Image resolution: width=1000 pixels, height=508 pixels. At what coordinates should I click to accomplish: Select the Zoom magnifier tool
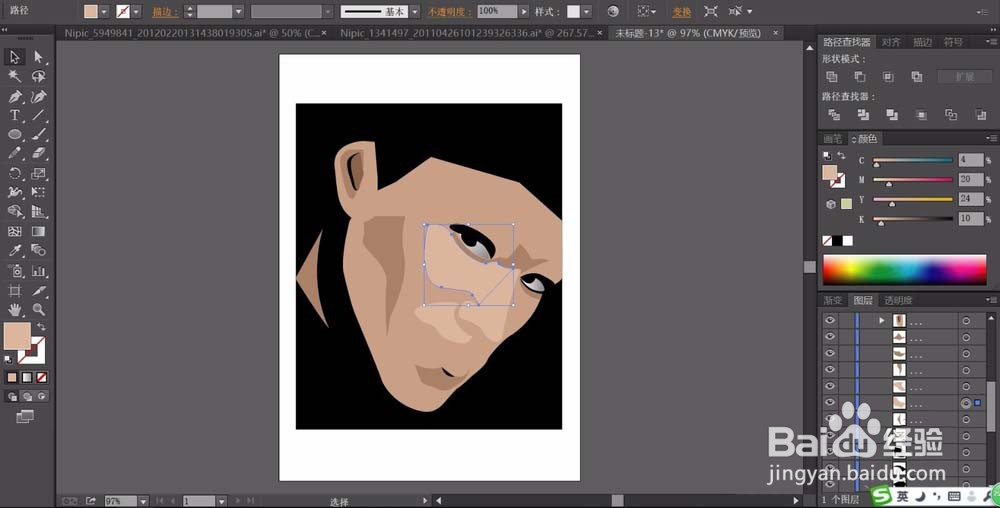click(38, 310)
